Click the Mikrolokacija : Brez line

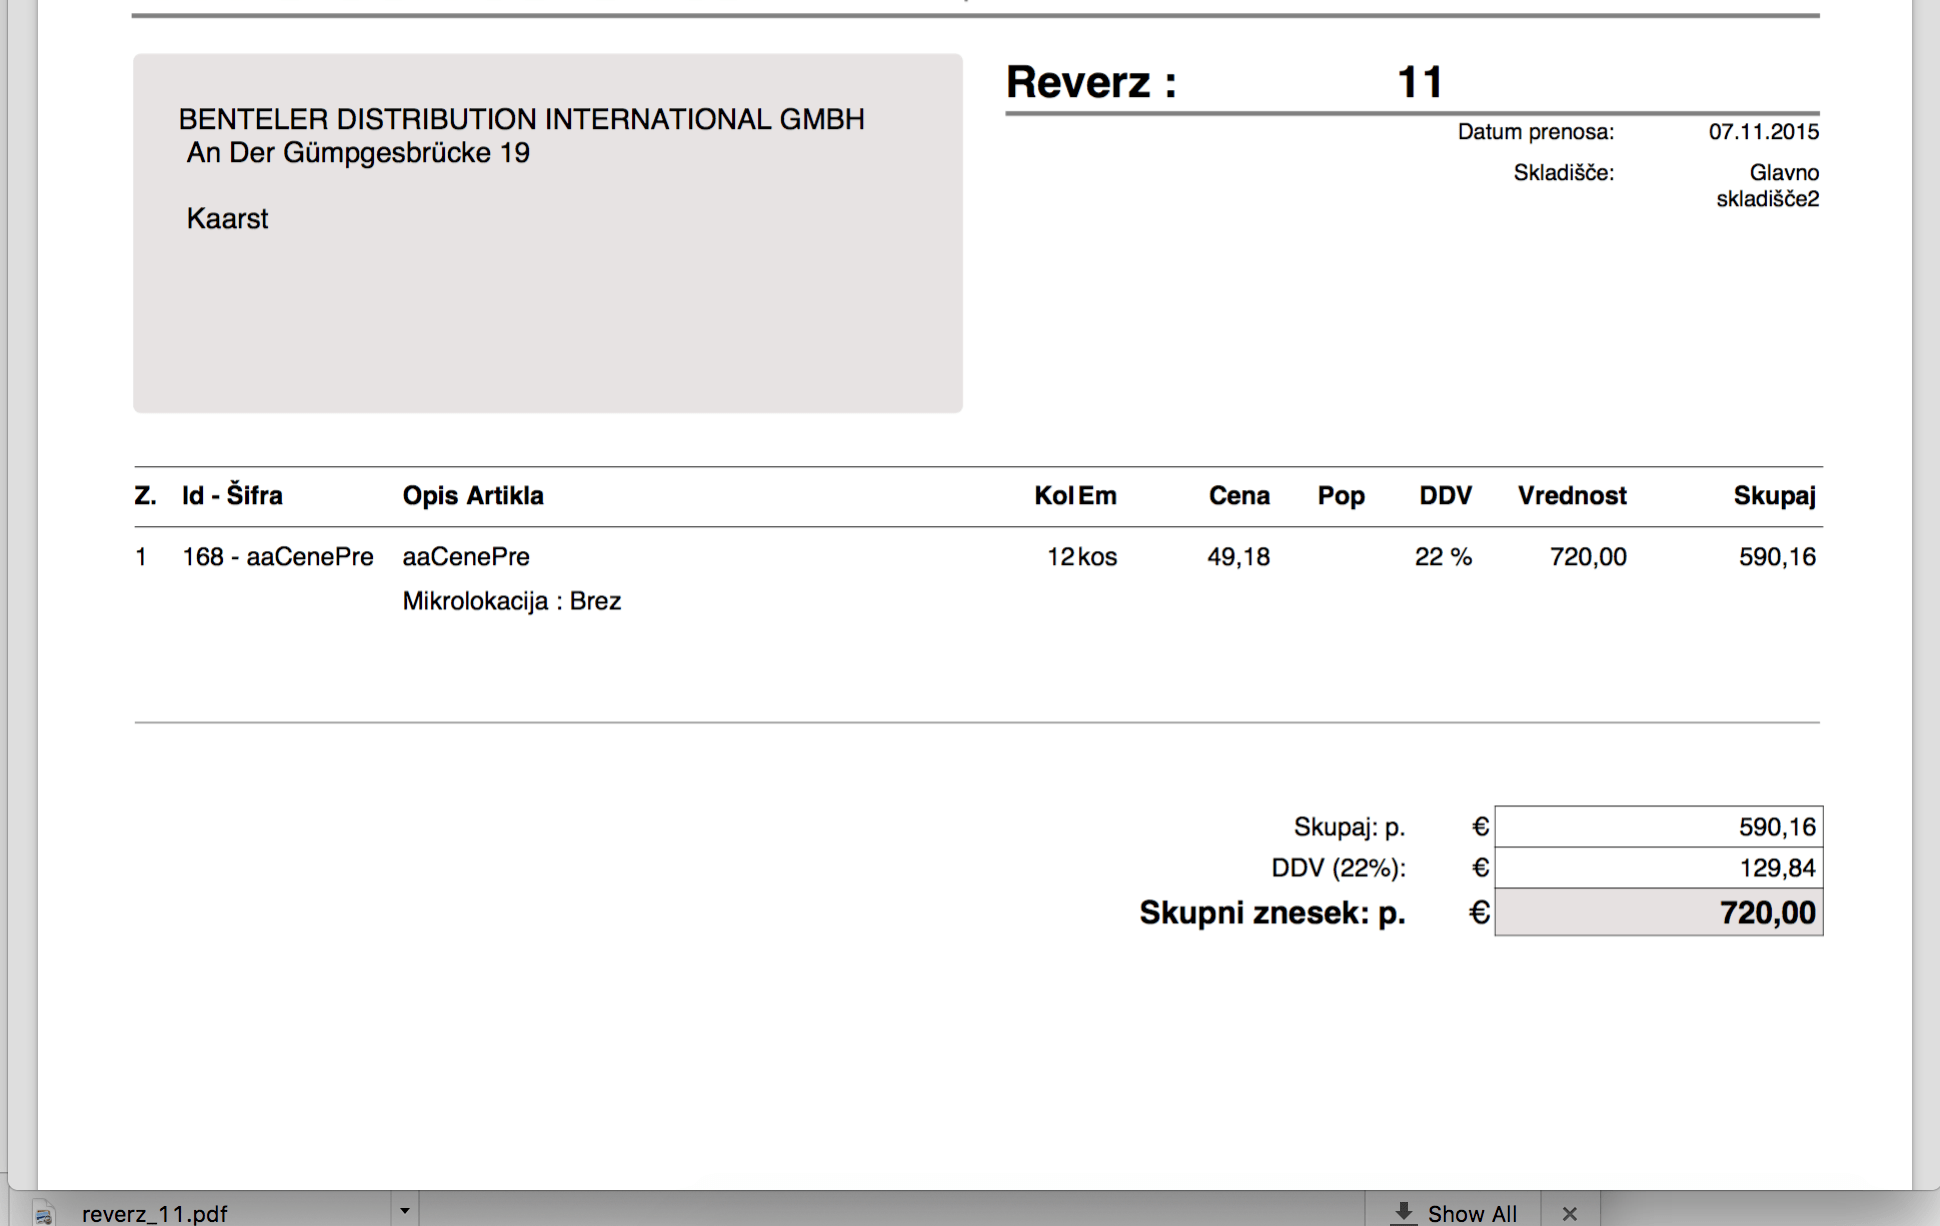click(x=511, y=601)
